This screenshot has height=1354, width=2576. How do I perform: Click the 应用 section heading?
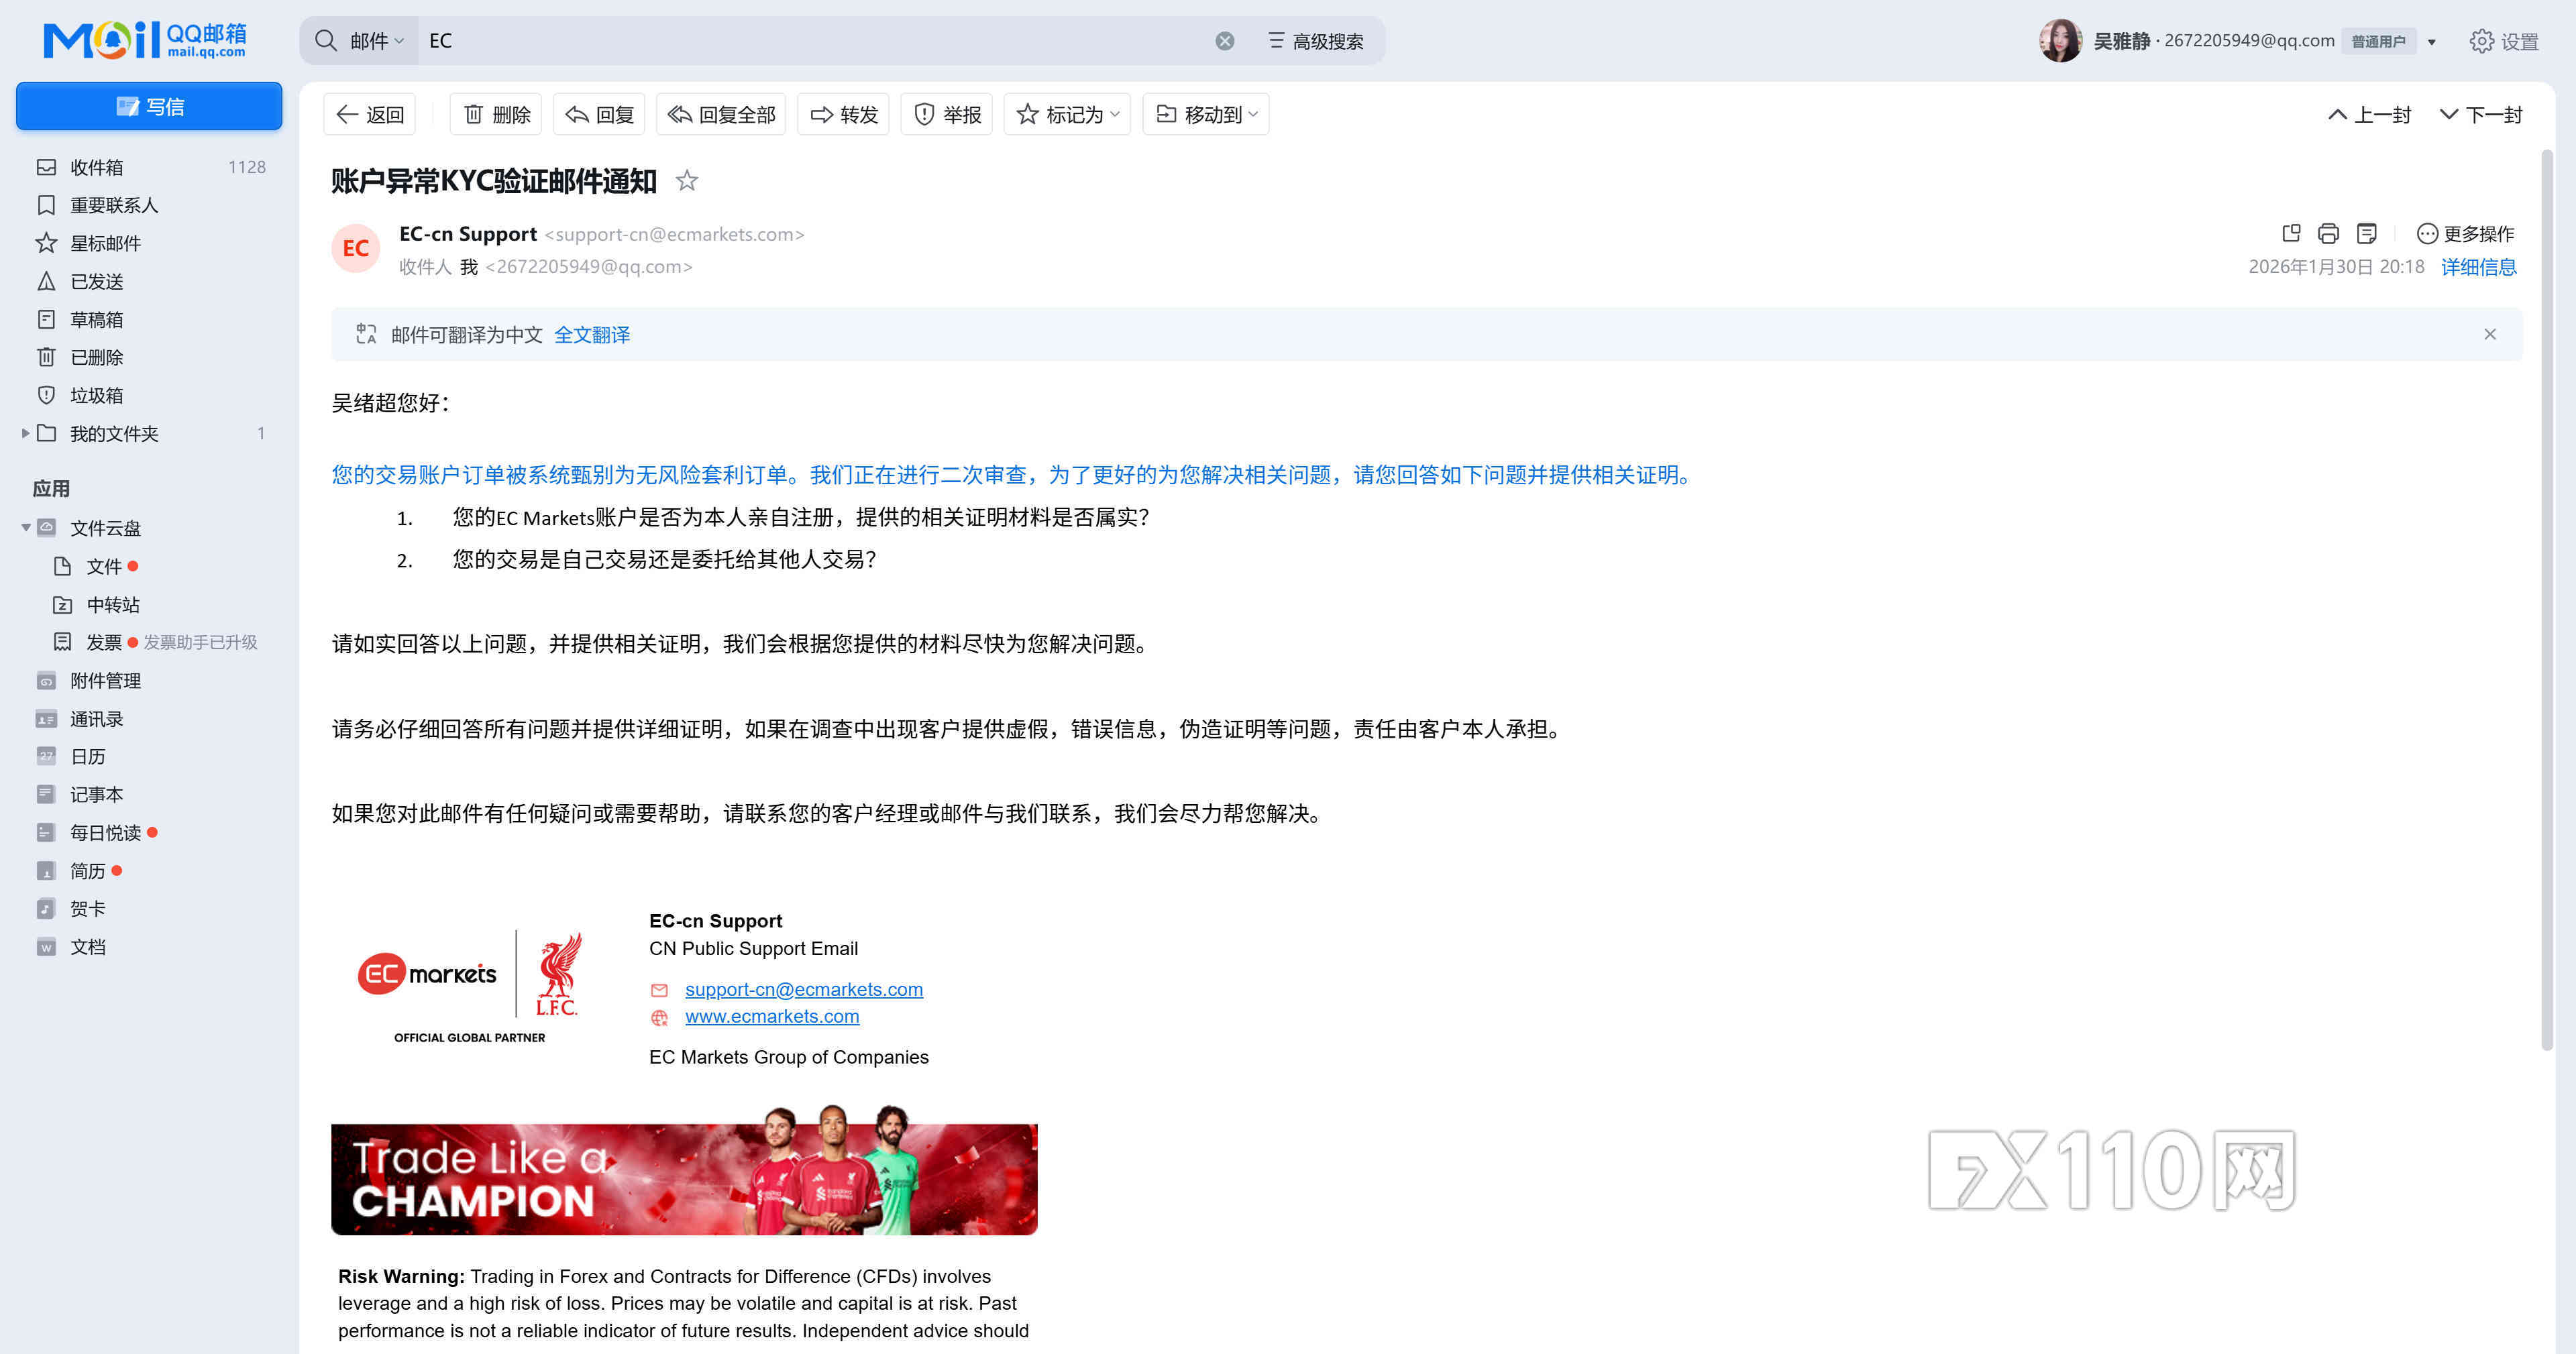click(x=51, y=489)
